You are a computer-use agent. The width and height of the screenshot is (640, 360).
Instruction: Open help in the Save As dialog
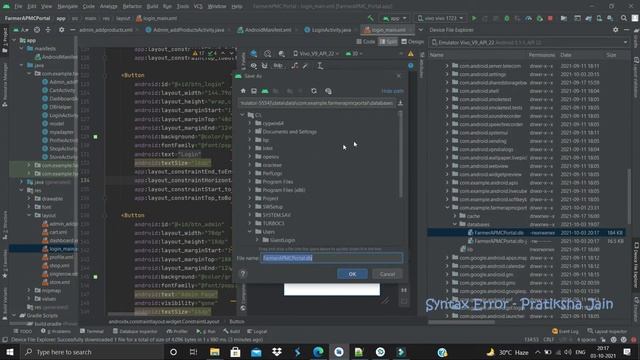coord(243,274)
